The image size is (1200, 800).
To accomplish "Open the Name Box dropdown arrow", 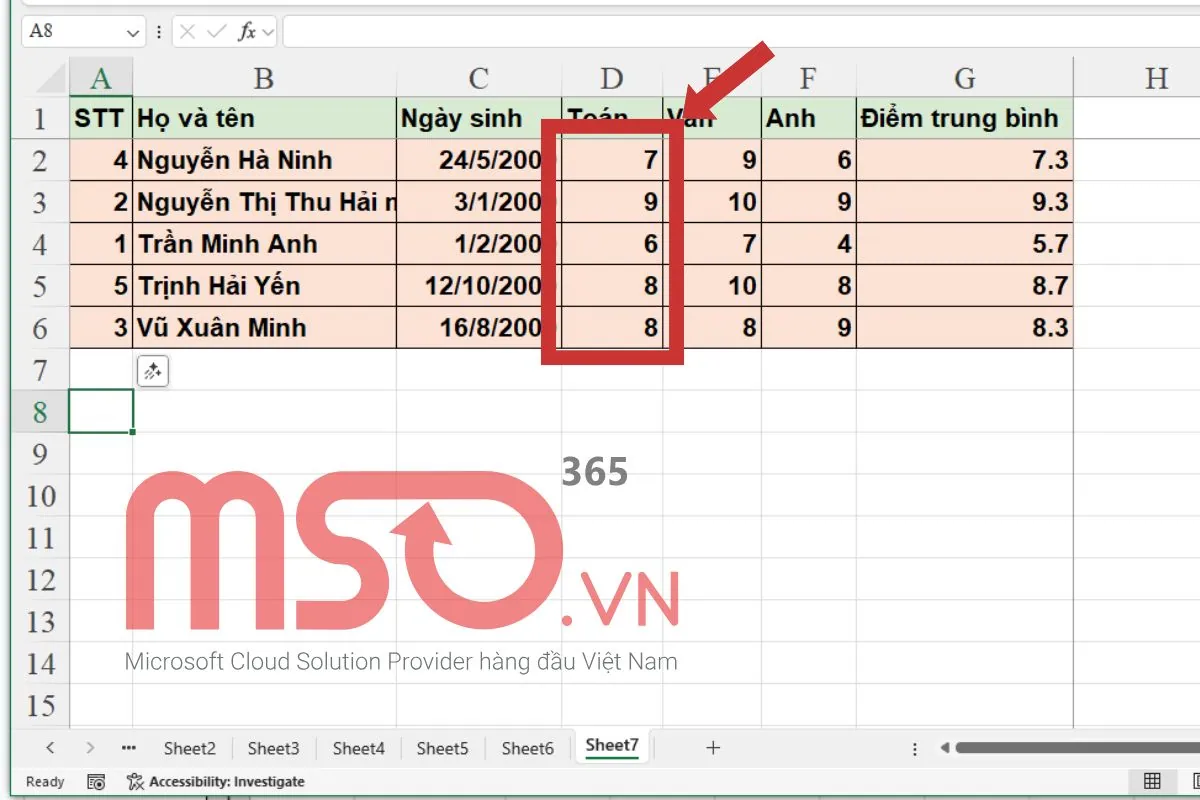I will 135,32.
